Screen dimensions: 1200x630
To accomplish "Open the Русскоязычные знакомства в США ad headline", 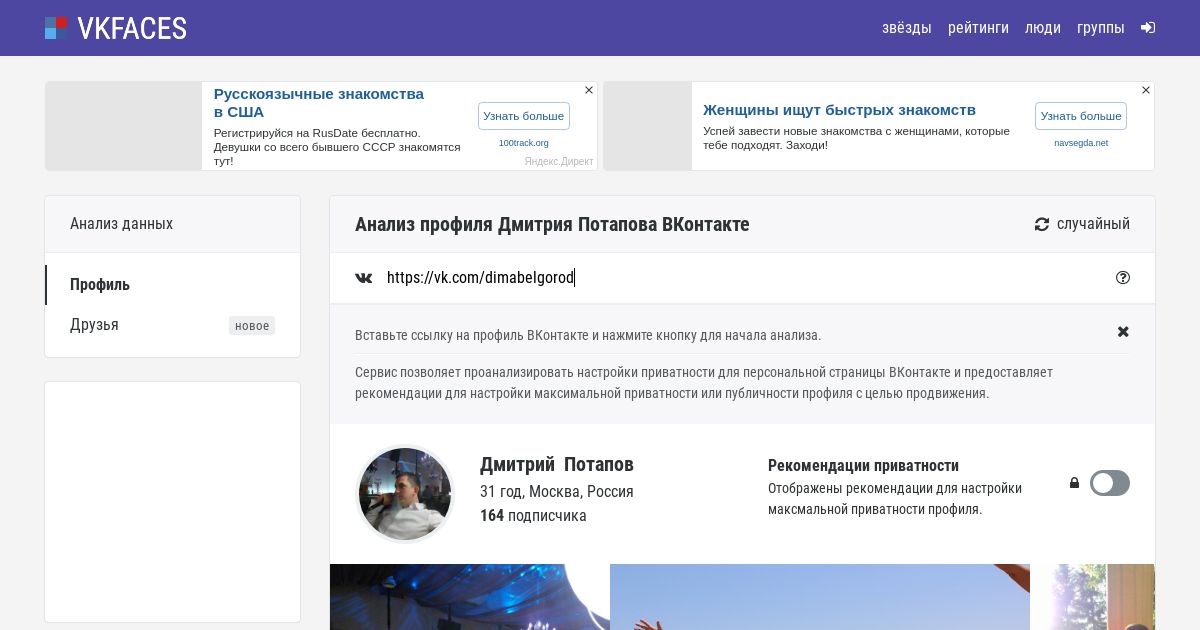I will [319, 103].
